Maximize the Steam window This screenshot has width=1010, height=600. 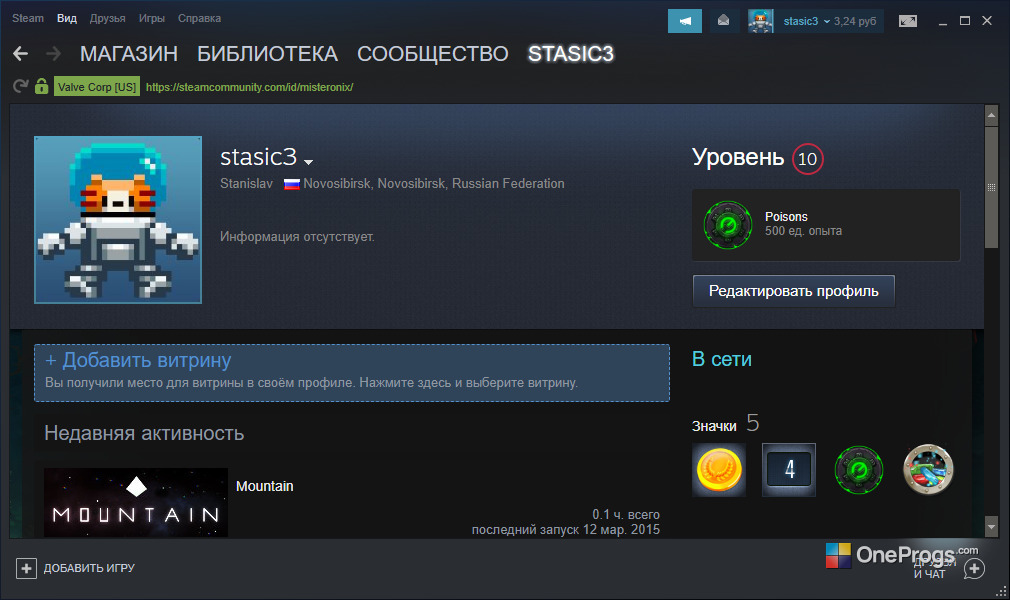965,21
